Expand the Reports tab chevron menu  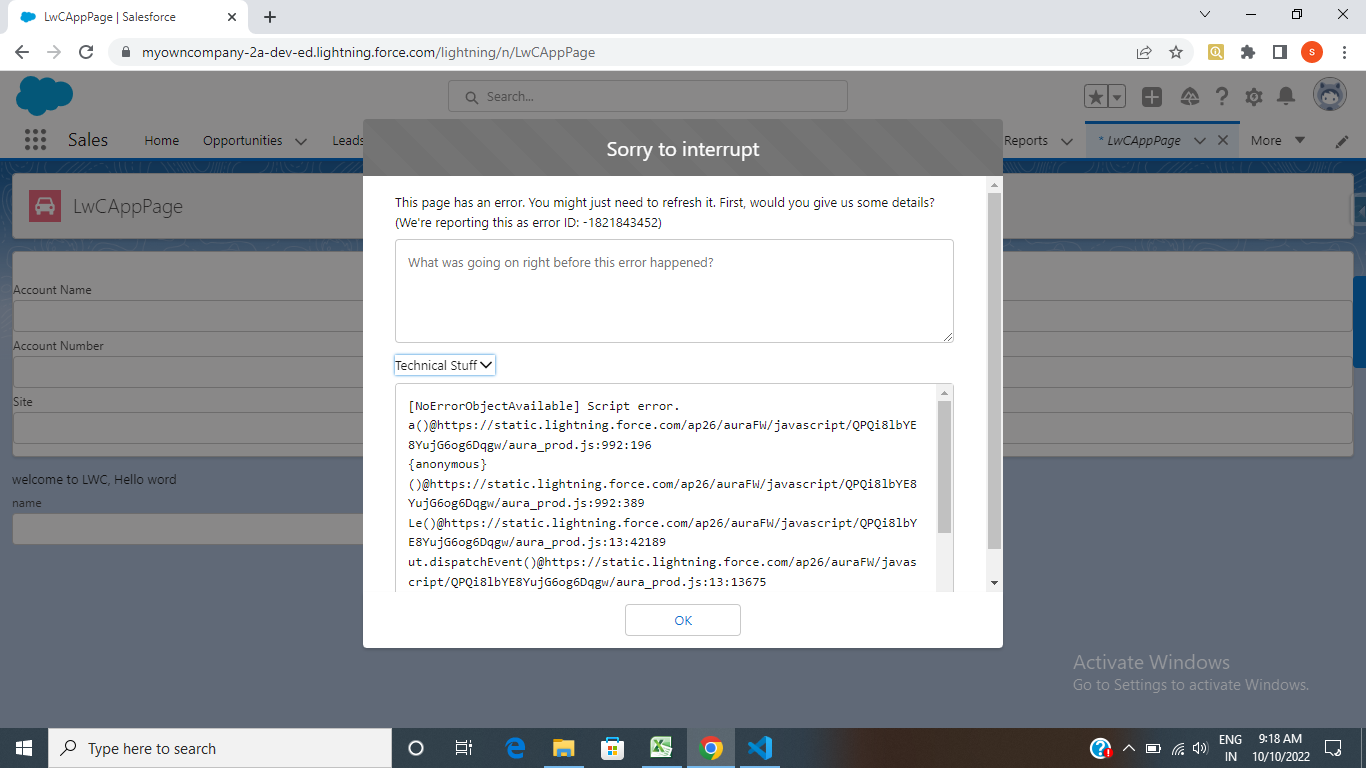[1066, 141]
